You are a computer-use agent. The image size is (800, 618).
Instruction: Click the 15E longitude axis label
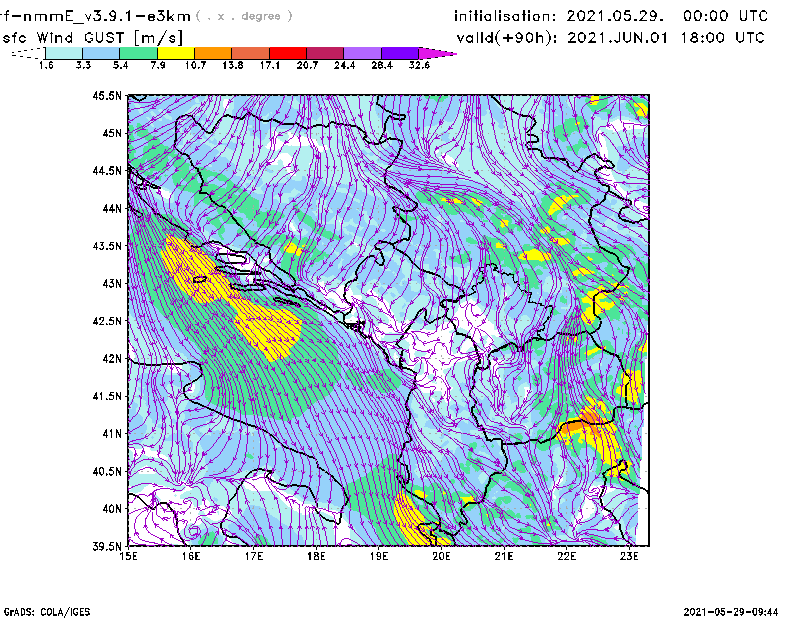click(x=128, y=556)
